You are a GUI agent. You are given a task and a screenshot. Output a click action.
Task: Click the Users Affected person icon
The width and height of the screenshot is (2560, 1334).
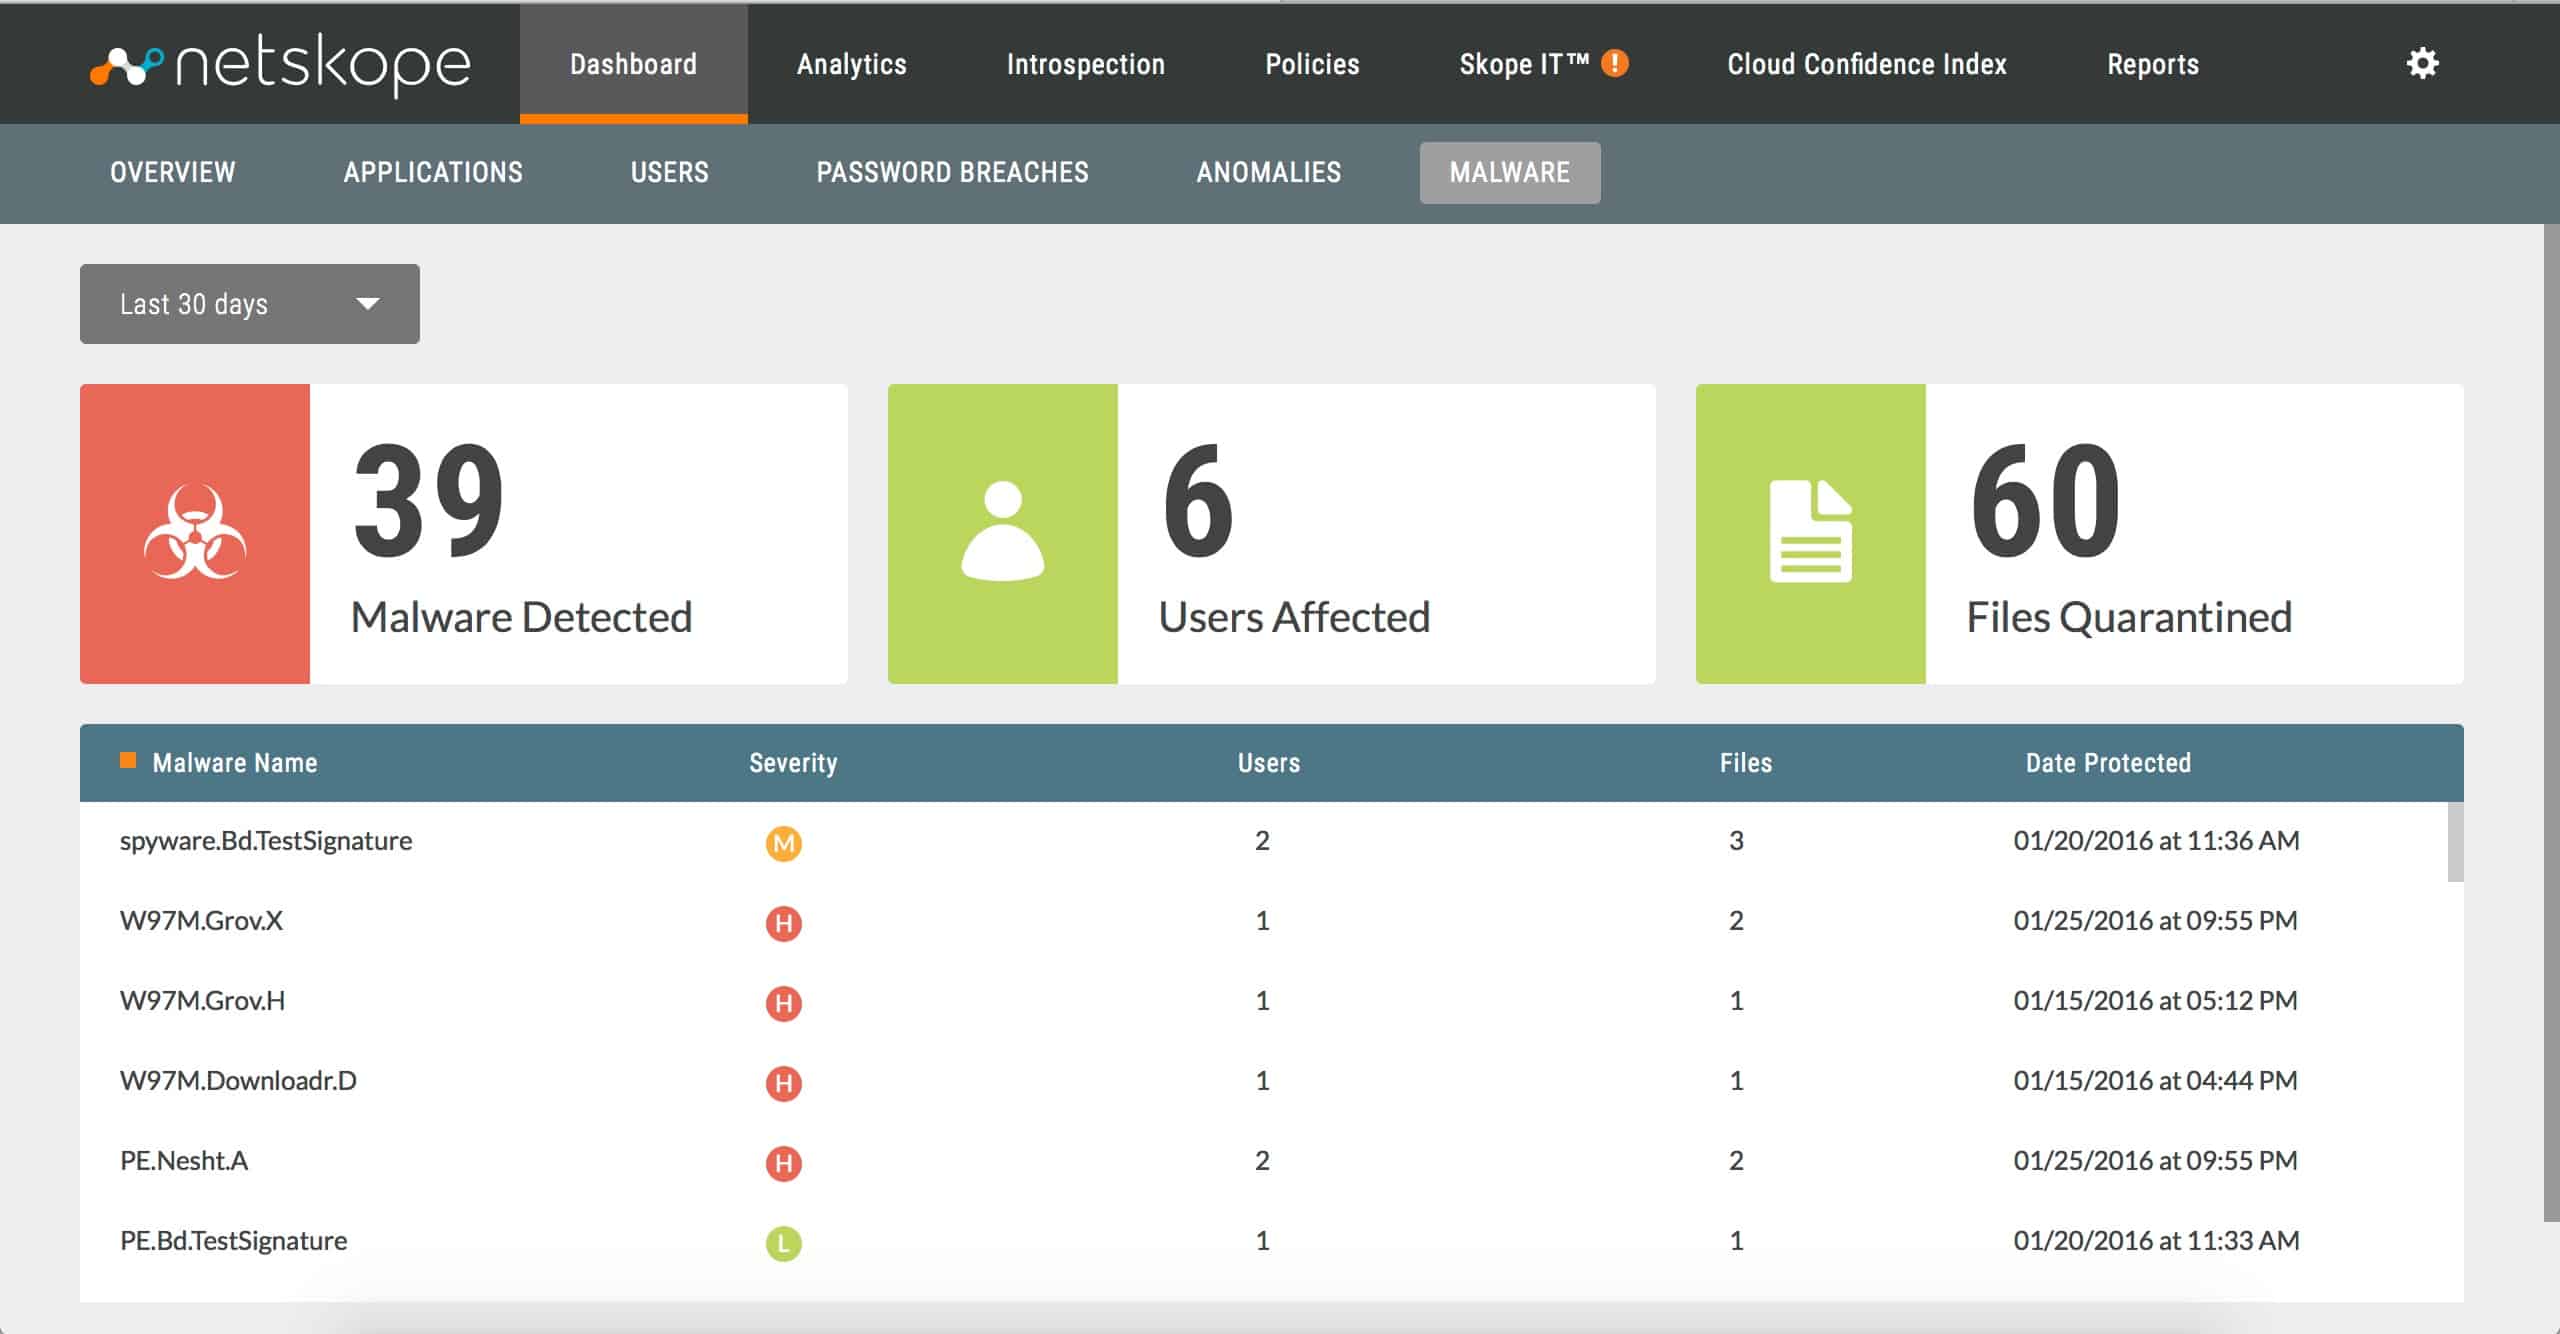1003,533
